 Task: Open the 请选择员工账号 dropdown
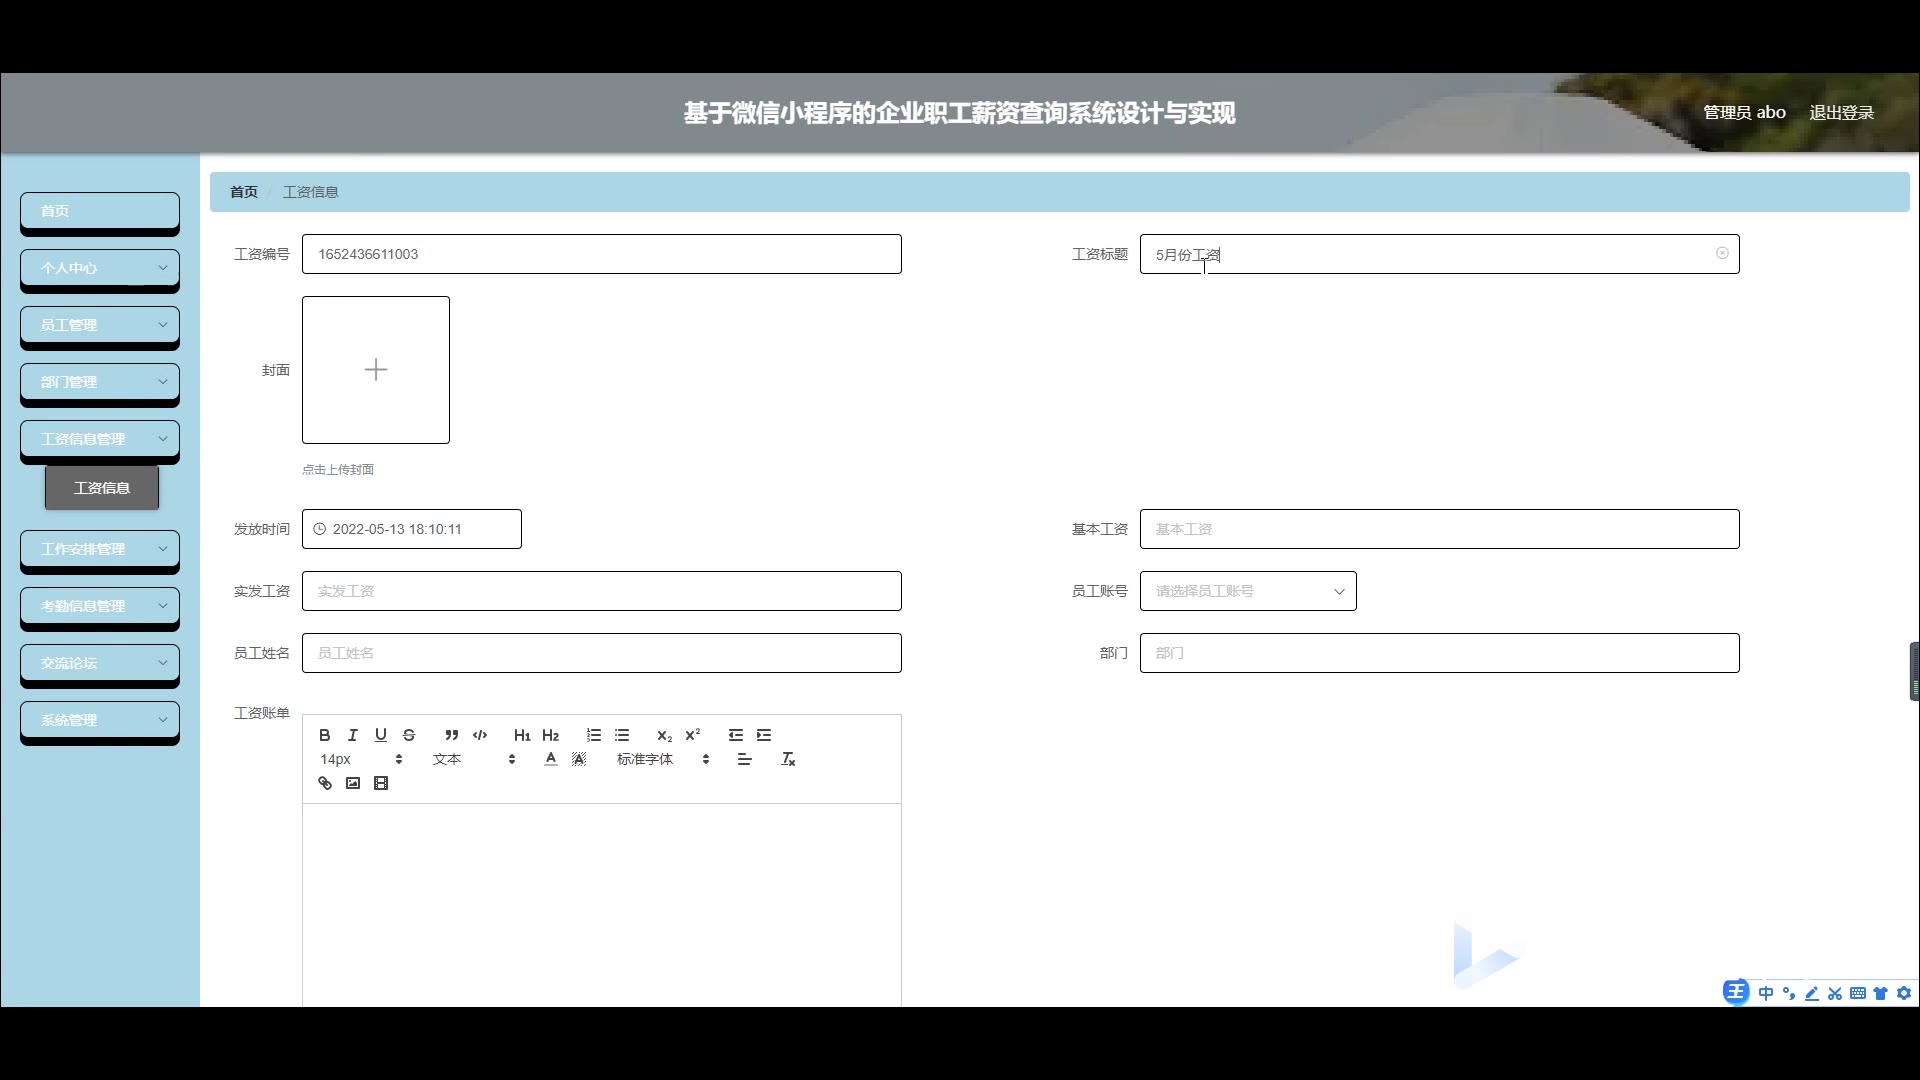tap(1248, 591)
